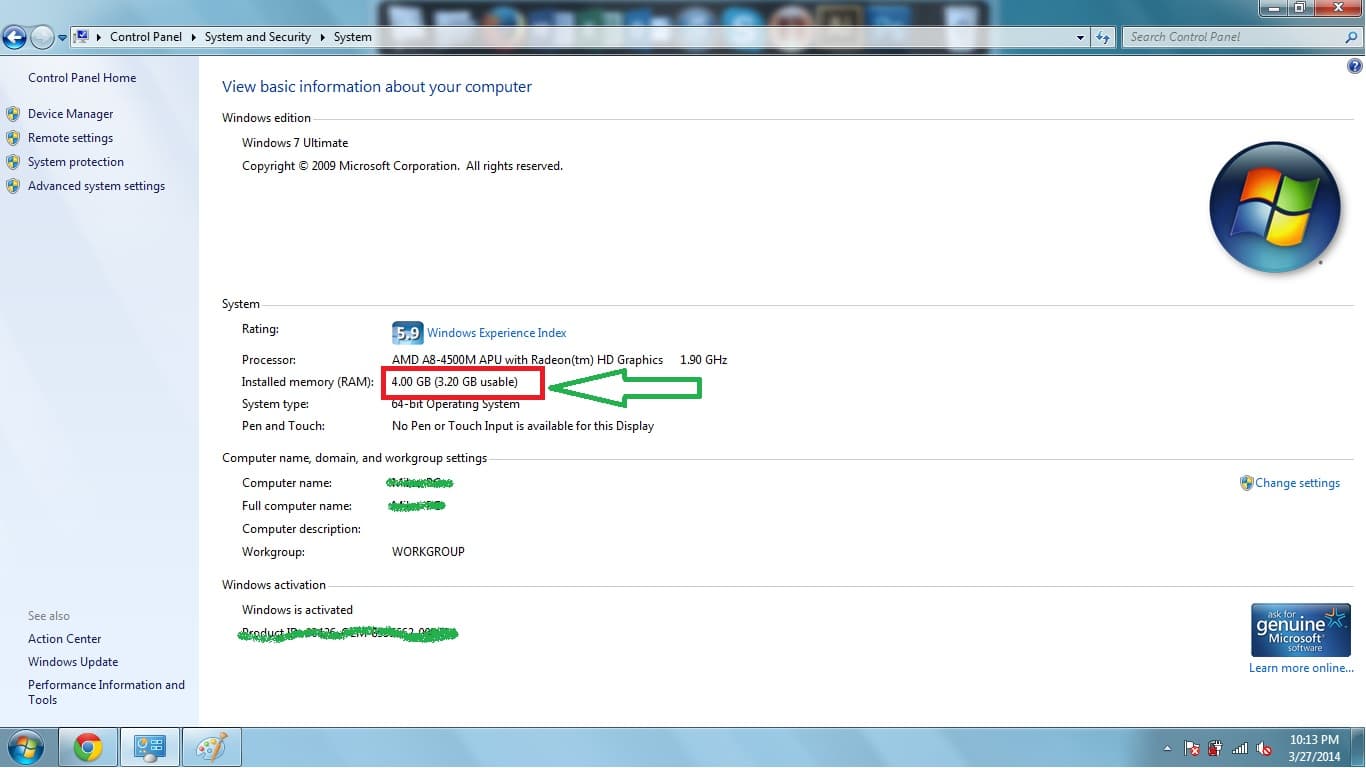This screenshot has width=1366, height=768.
Task: Click the 'WORKGROUP' value
Action: [x=428, y=552]
